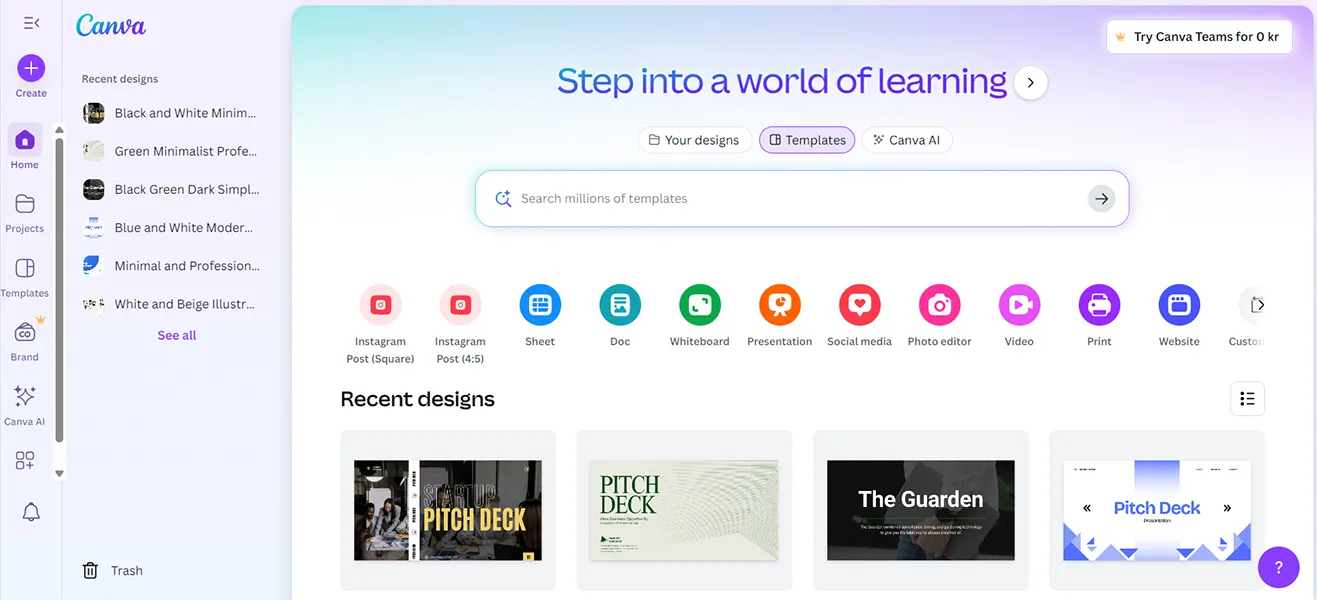Toggle list view for Recent designs
Image resolution: width=1317 pixels, height=600 pixels.
(x=1247, y=399)
